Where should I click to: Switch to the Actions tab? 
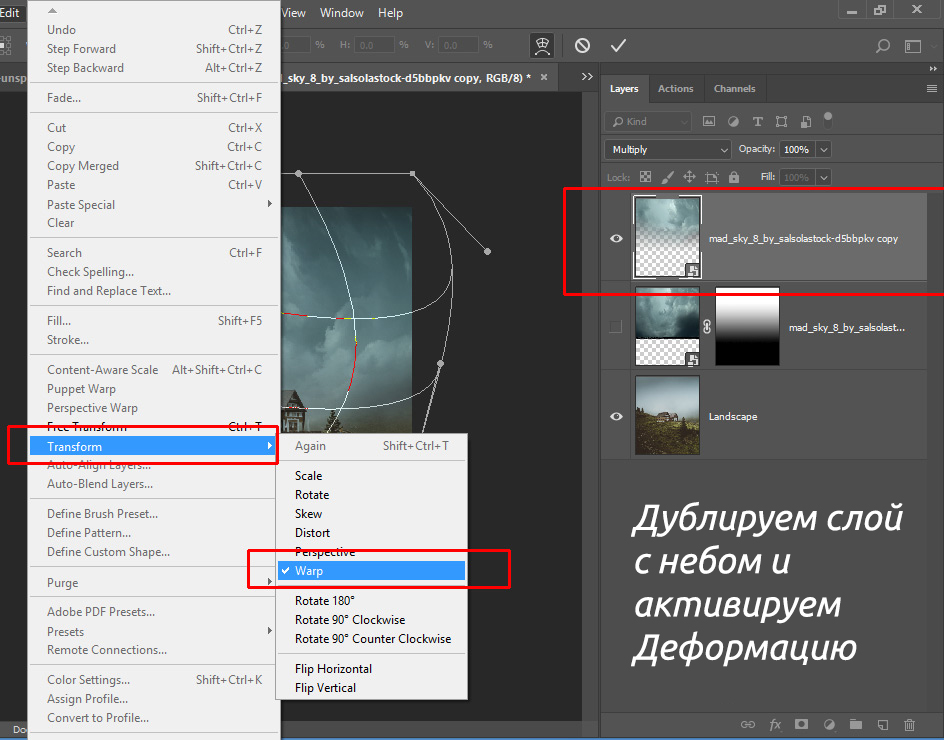point(675,89)
